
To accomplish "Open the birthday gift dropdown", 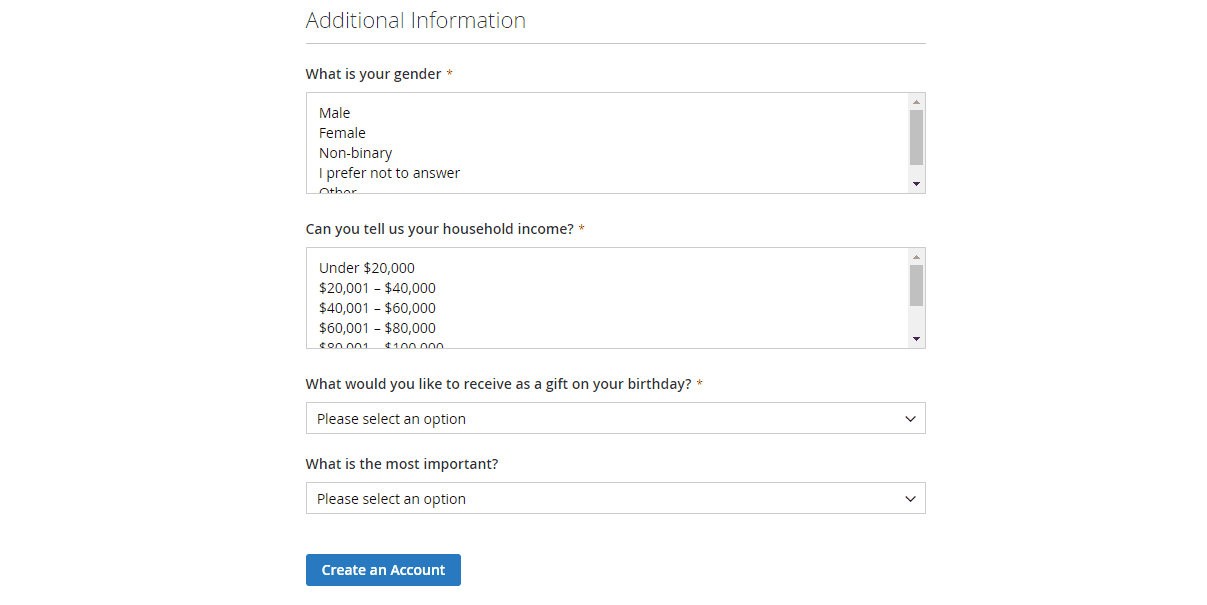I will [x=616, y=418].
